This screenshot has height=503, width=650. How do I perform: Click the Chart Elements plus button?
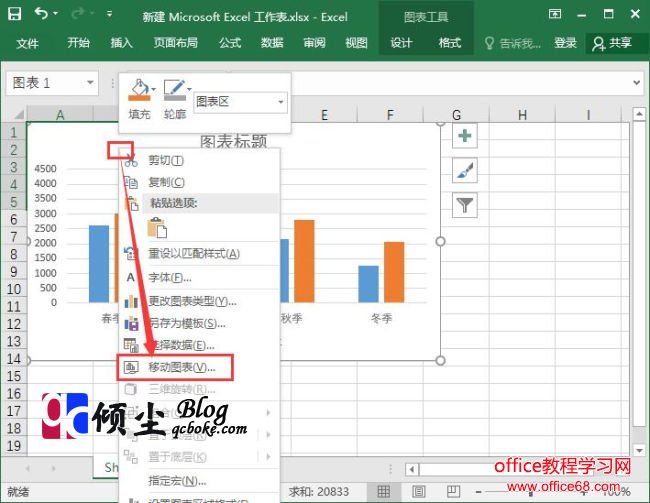point(465,136)
